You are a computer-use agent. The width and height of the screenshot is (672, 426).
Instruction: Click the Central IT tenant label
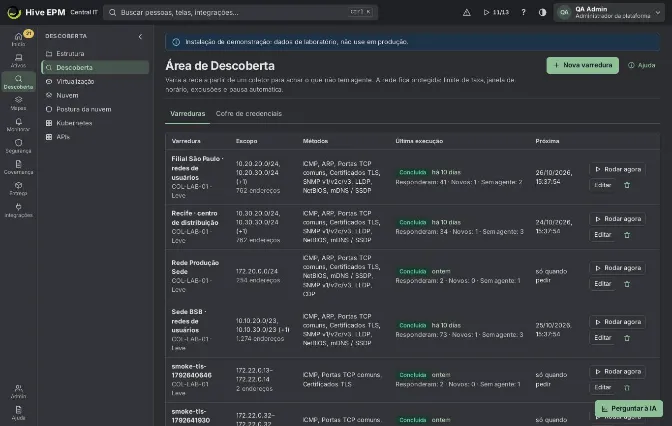click(x=84, y=12)
